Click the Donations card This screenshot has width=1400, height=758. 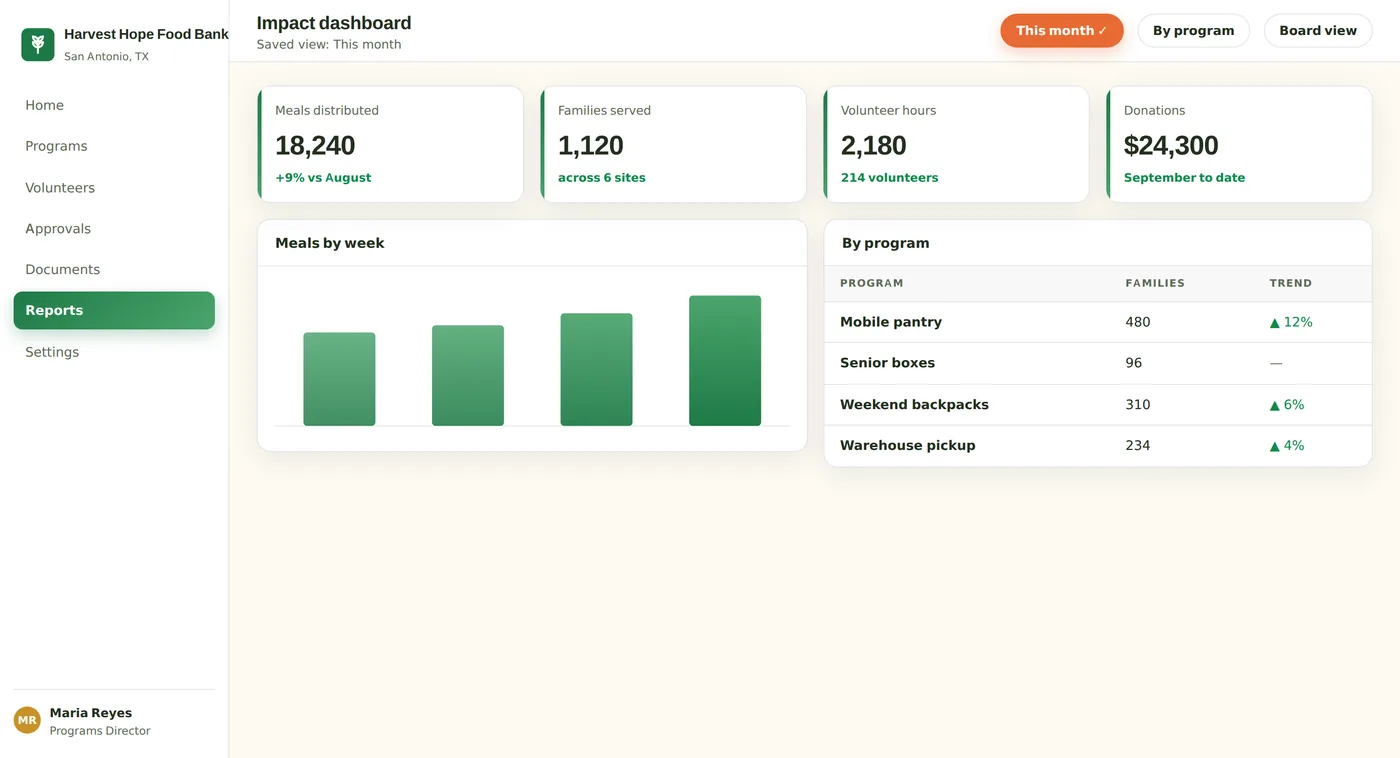pos(1239,144)
